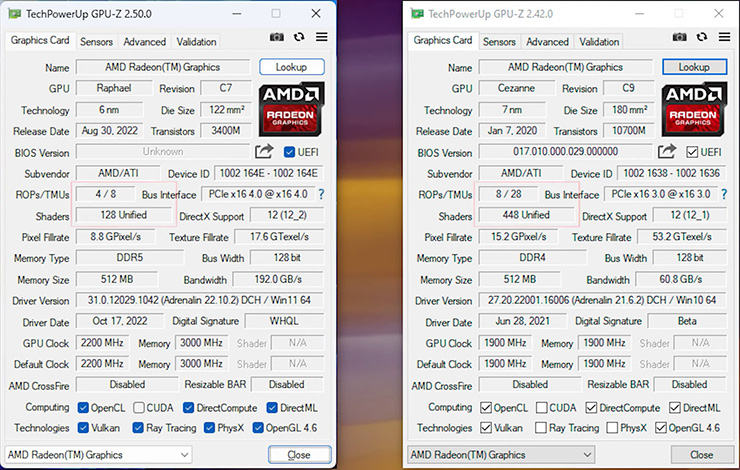Toggle PhysX checkbox in GPU-Z 2.50.0

(210, 428)
